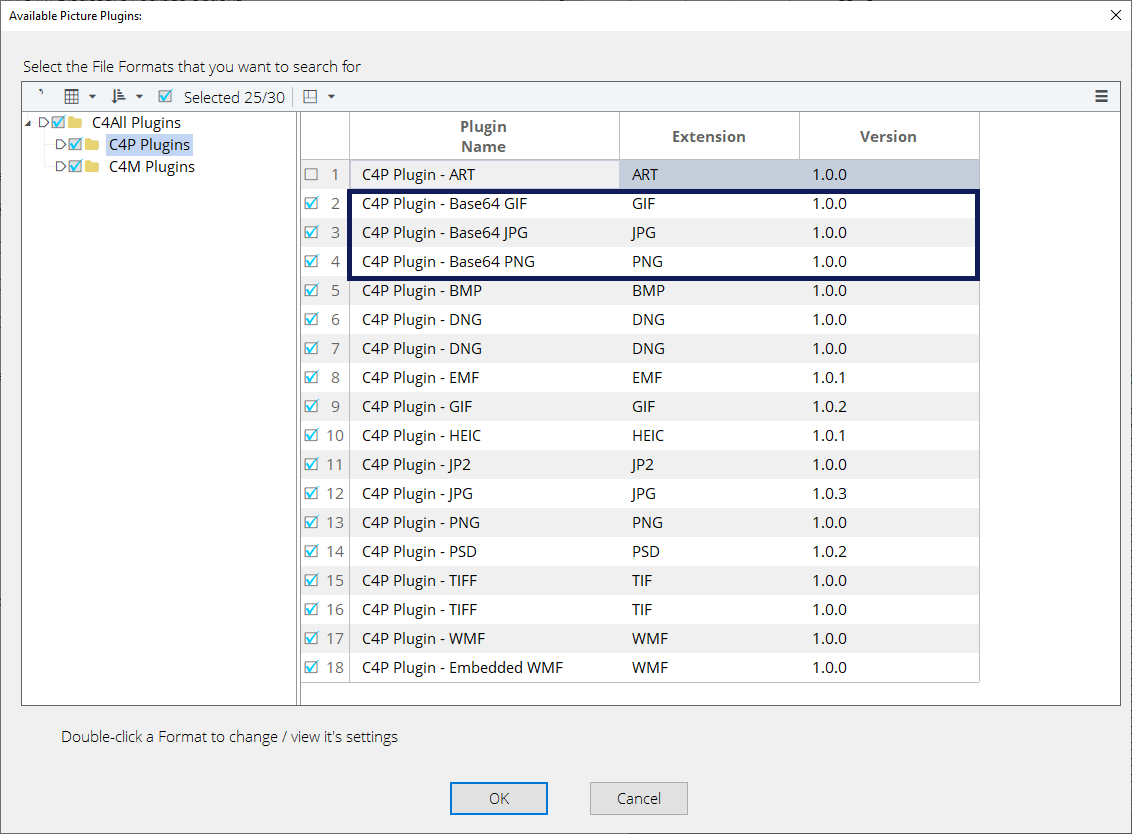Click the "Selected 25/30" toolbar label
The height and width of the screenshot is (834, 1132).
234,97
